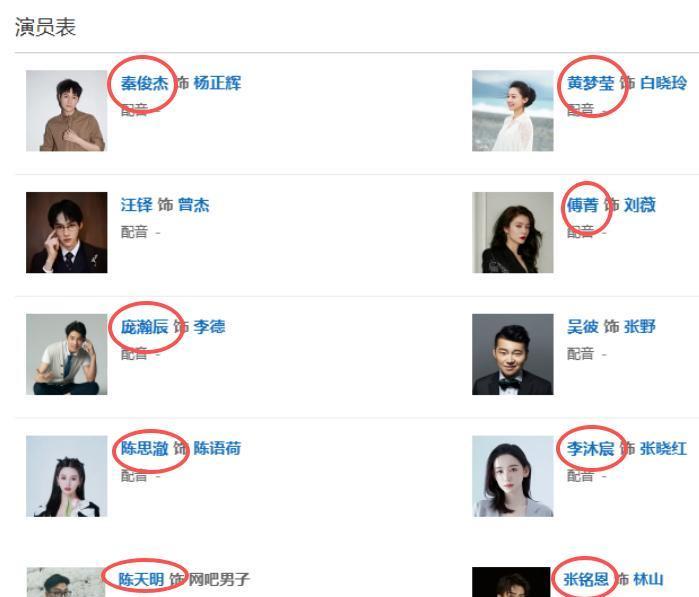
Task: Select actor link 汪铎
Action: click(x=136, y=205)
